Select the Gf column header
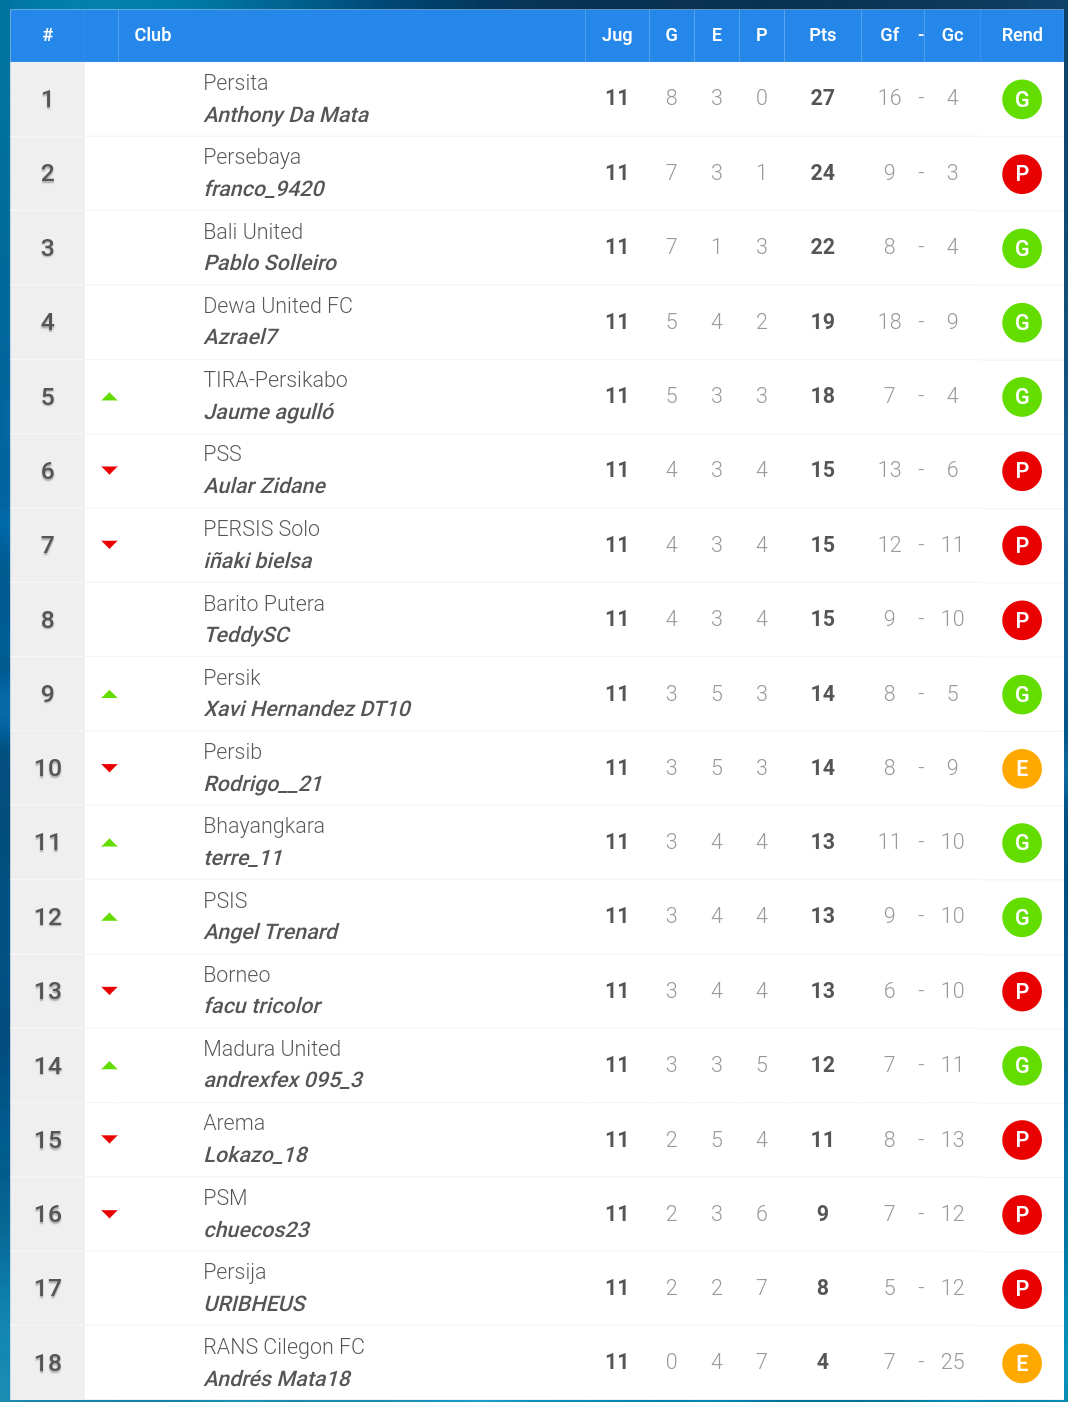The image size is (1068, 1402). click(x=890, y=35)
